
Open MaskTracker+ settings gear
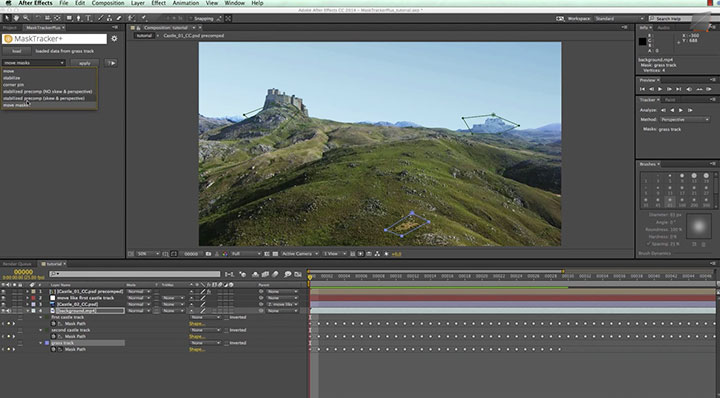click(114, 39)
